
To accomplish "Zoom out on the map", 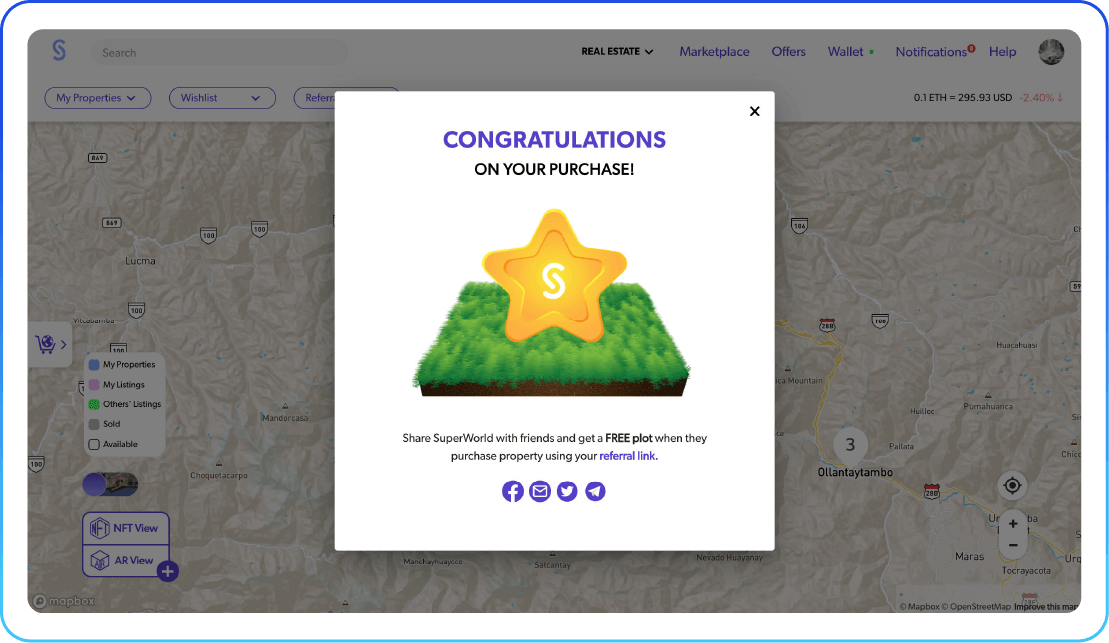I will click(x=1013, y=545).
